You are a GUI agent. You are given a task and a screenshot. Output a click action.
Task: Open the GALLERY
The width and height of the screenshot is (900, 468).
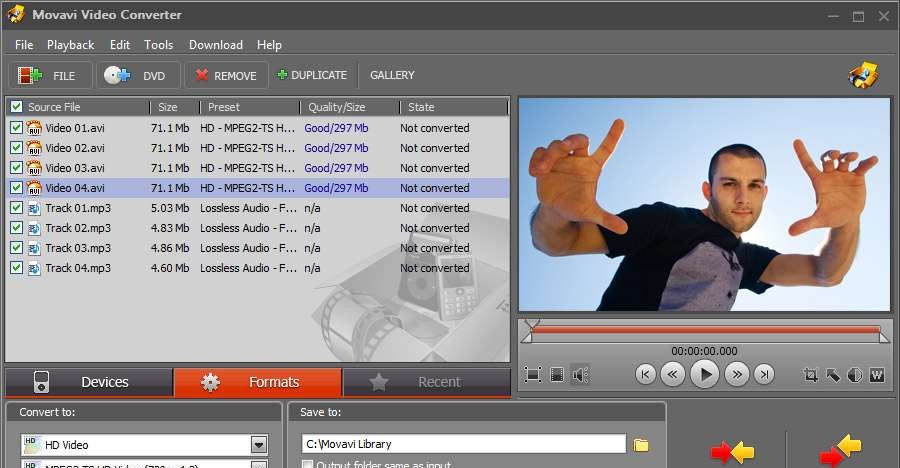click(392, 75)
